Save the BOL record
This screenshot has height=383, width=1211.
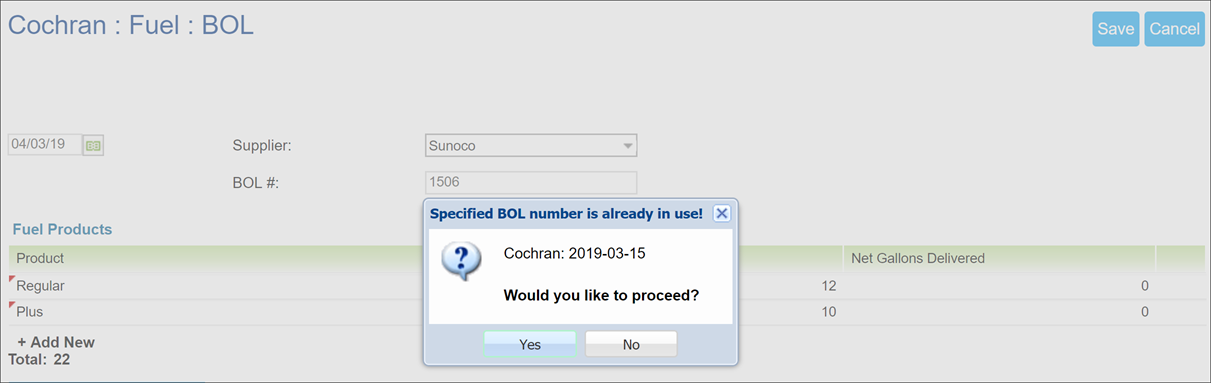pos(1116,29)
